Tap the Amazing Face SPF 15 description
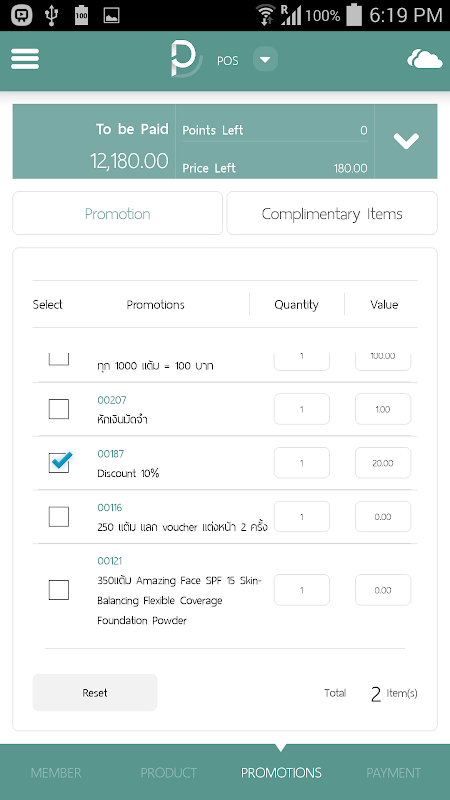450x800 pixels. 179,601
